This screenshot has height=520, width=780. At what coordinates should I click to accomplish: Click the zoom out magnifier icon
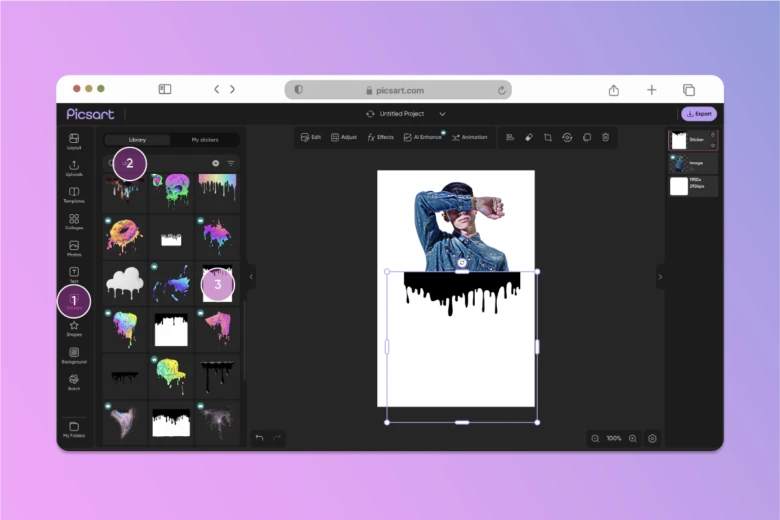click(x=596, y=438)
